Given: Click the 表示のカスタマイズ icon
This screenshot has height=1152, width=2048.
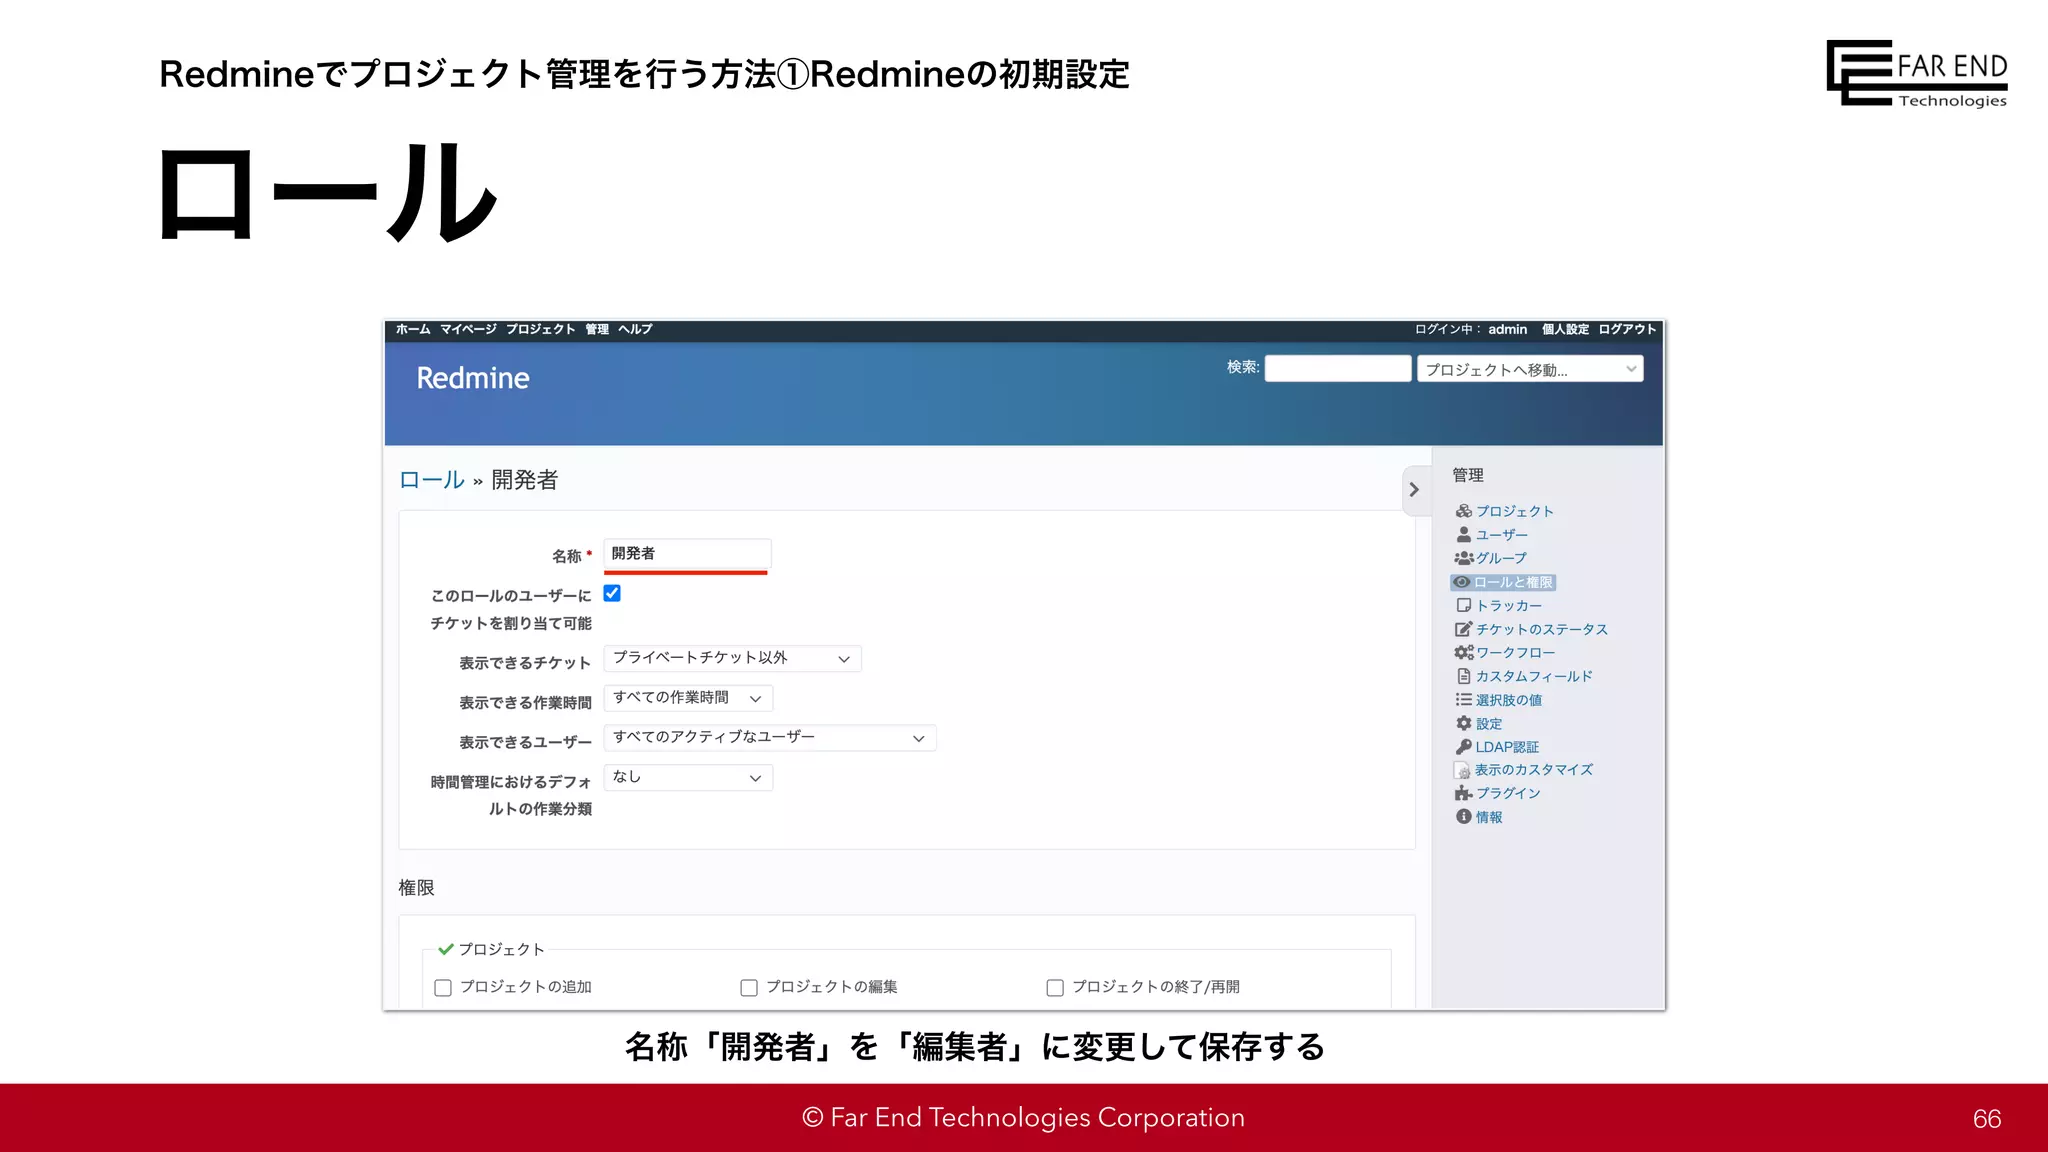Looking at the screenshot, I should pos(1462,770).
